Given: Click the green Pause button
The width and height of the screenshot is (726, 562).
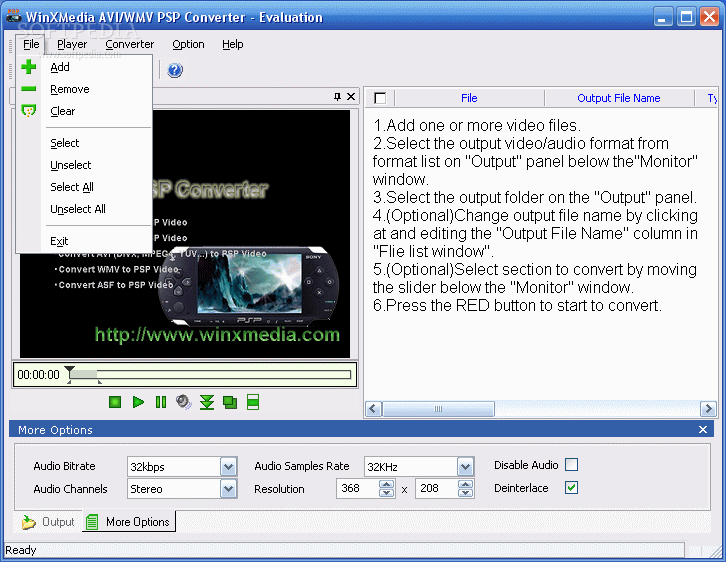Looking at the screenshot, I should pyautogui.click(x=161, y=402).
